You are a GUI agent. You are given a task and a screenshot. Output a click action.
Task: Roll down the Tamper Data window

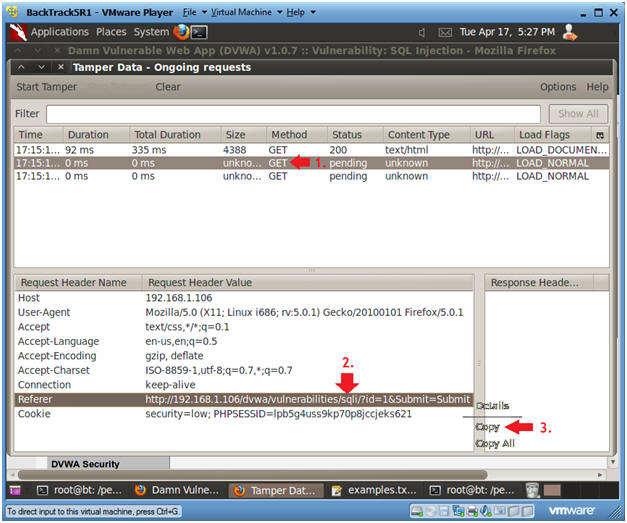[41, 67]
